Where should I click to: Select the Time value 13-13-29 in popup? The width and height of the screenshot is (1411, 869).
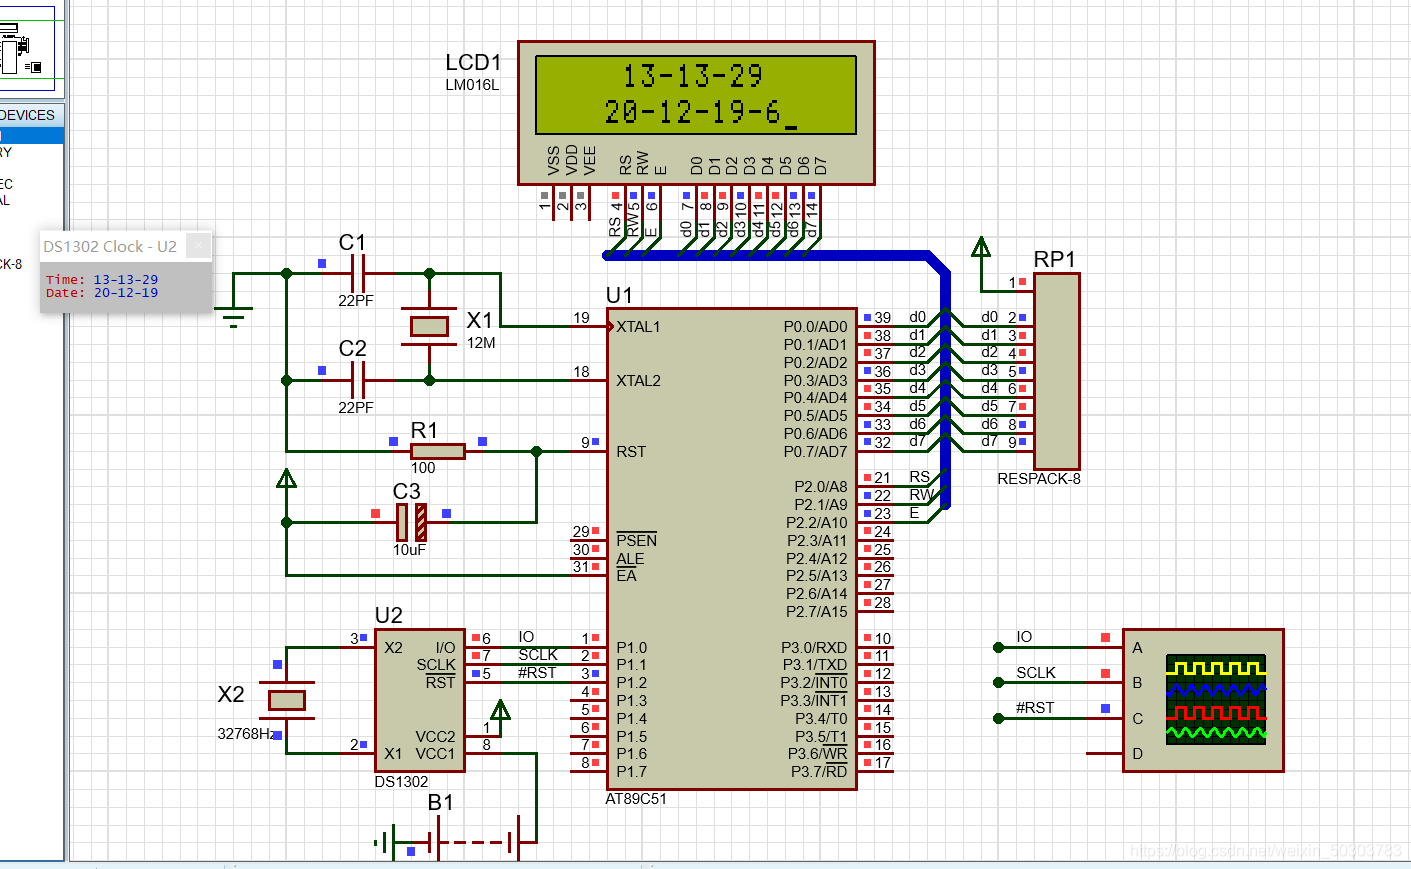[126, 280]
